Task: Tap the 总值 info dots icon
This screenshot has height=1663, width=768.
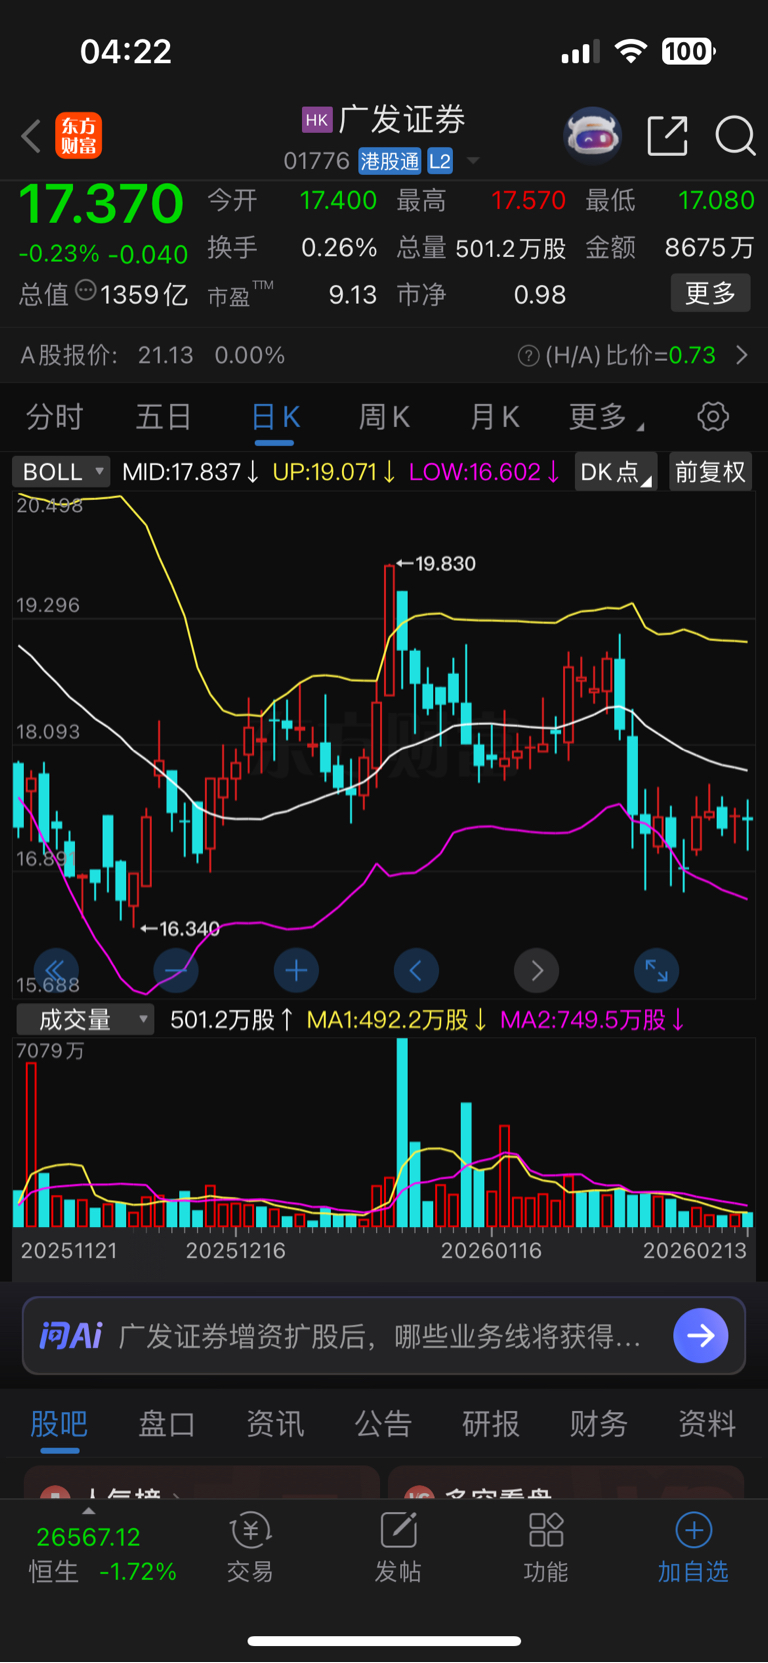Action: click(86, 291)
